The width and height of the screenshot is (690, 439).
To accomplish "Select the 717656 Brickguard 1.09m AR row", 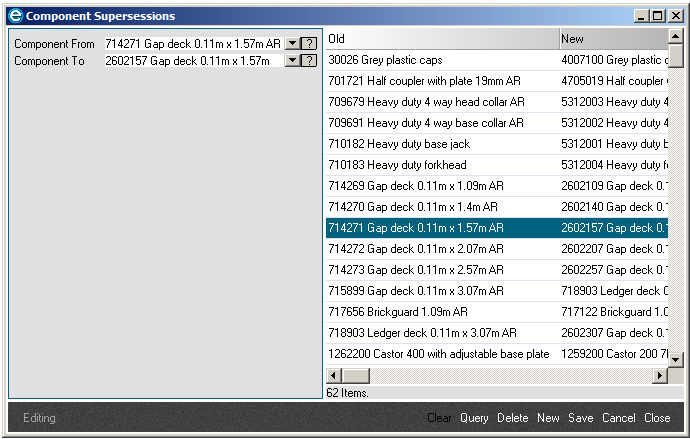I will tap(441, 312).
